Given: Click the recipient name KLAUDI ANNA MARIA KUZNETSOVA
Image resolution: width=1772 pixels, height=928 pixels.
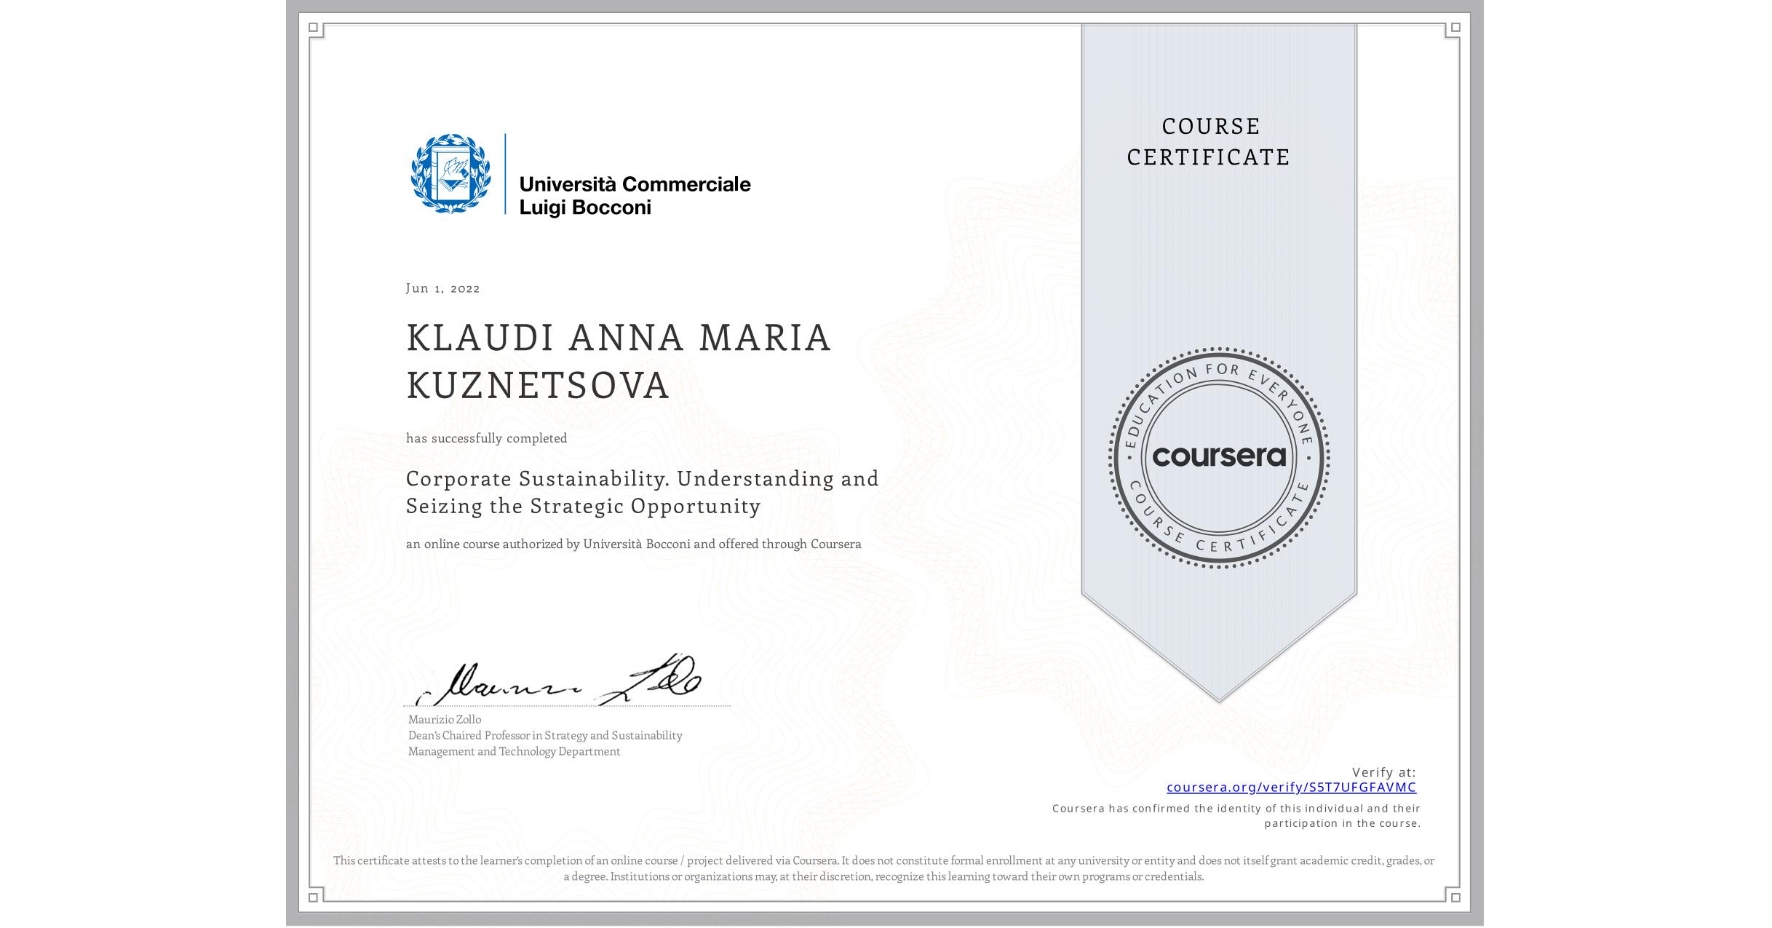Looking at the screenshot, I should [617, 362].
